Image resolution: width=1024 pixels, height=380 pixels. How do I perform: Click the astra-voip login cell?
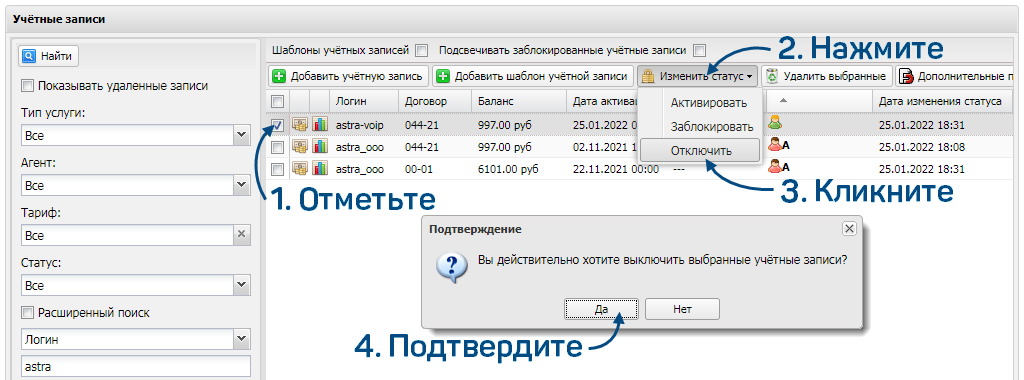coord(364,124)
